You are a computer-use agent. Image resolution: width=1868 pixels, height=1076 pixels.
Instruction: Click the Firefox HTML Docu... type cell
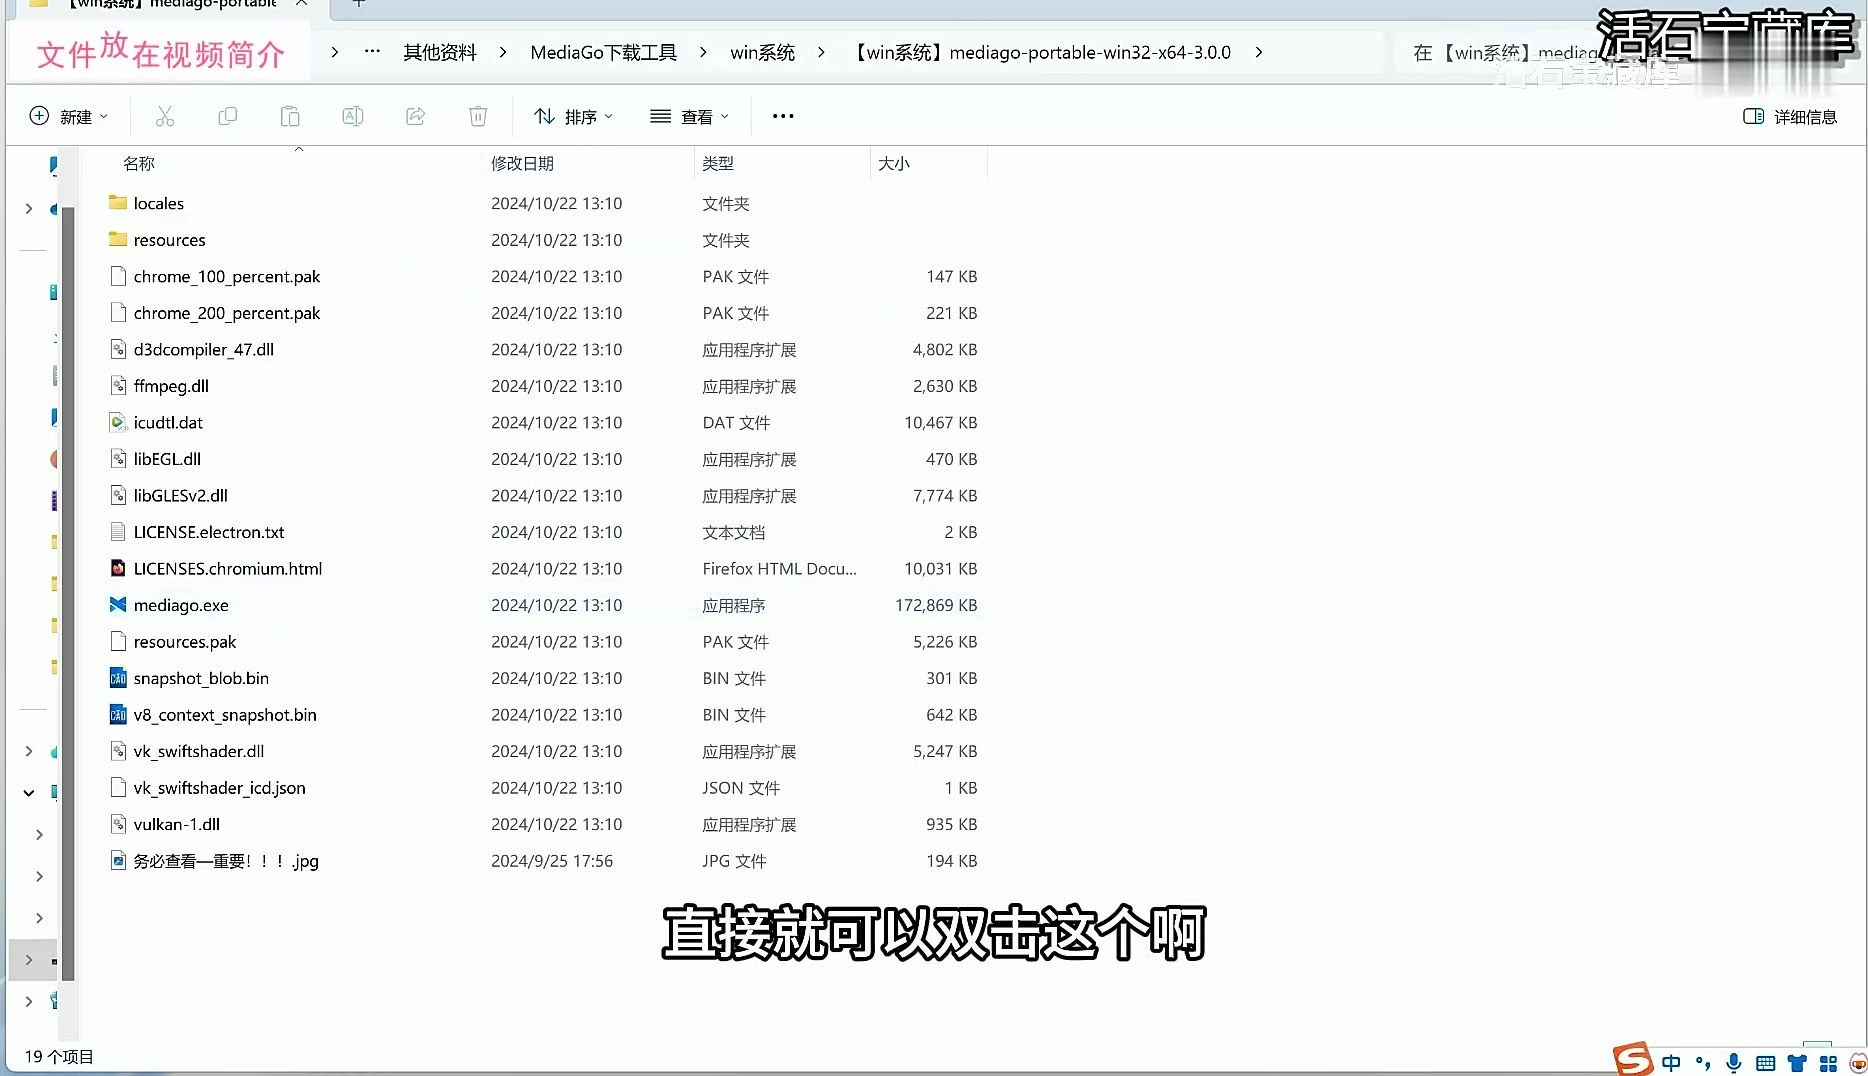click(779, 568)
